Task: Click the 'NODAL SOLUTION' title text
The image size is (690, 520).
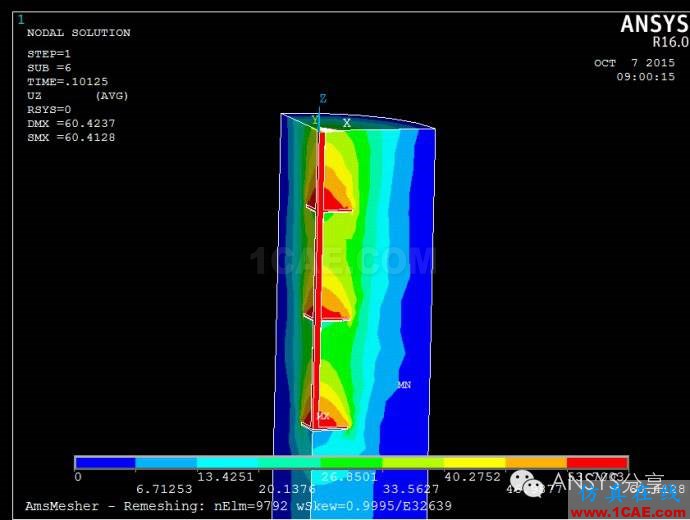Action: click(79, 33)
